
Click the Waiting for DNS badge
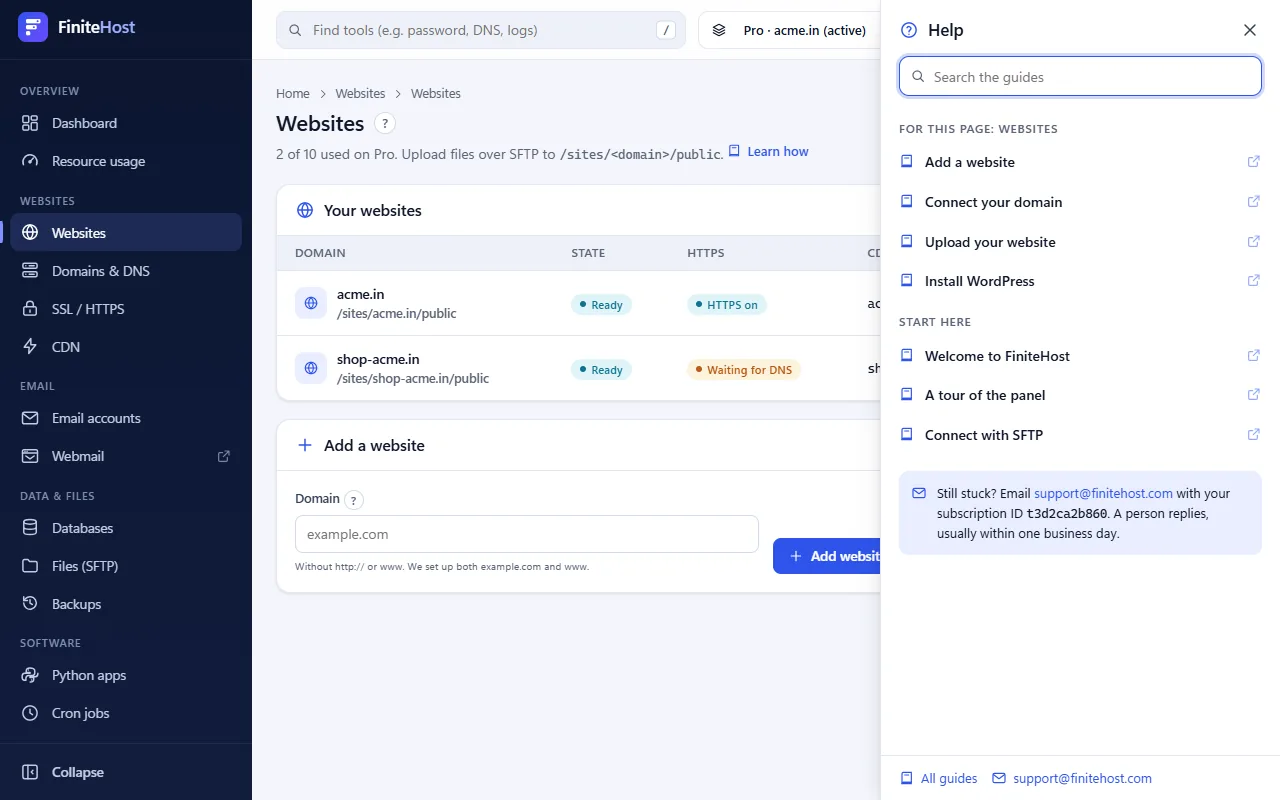[x=744, y=370]
